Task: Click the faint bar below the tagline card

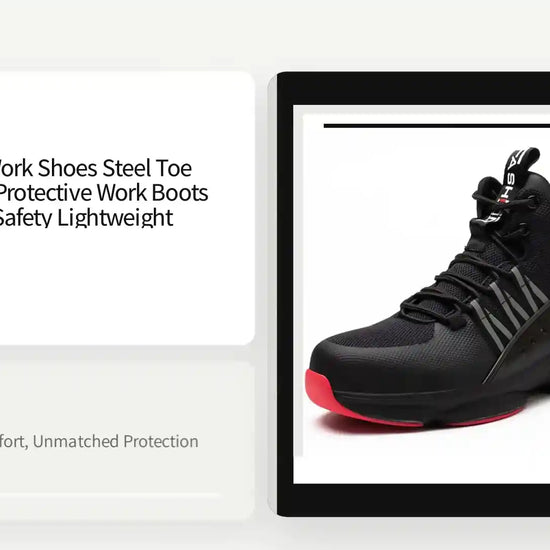Action: [x=110, y=495]
